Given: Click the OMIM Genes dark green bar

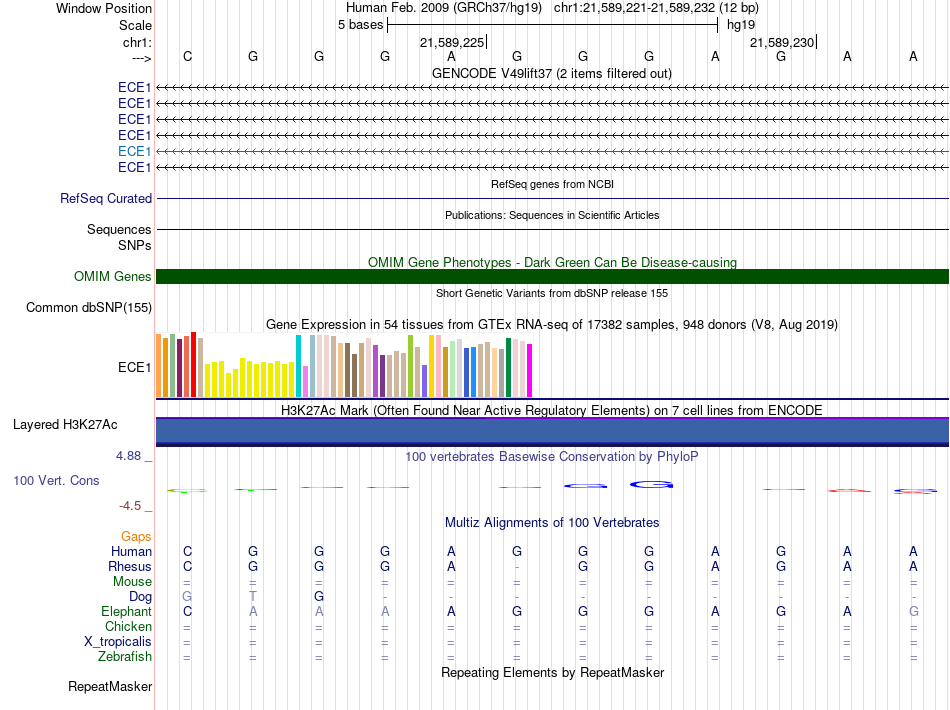Looking at the screenshot, I should coord(552,276).
